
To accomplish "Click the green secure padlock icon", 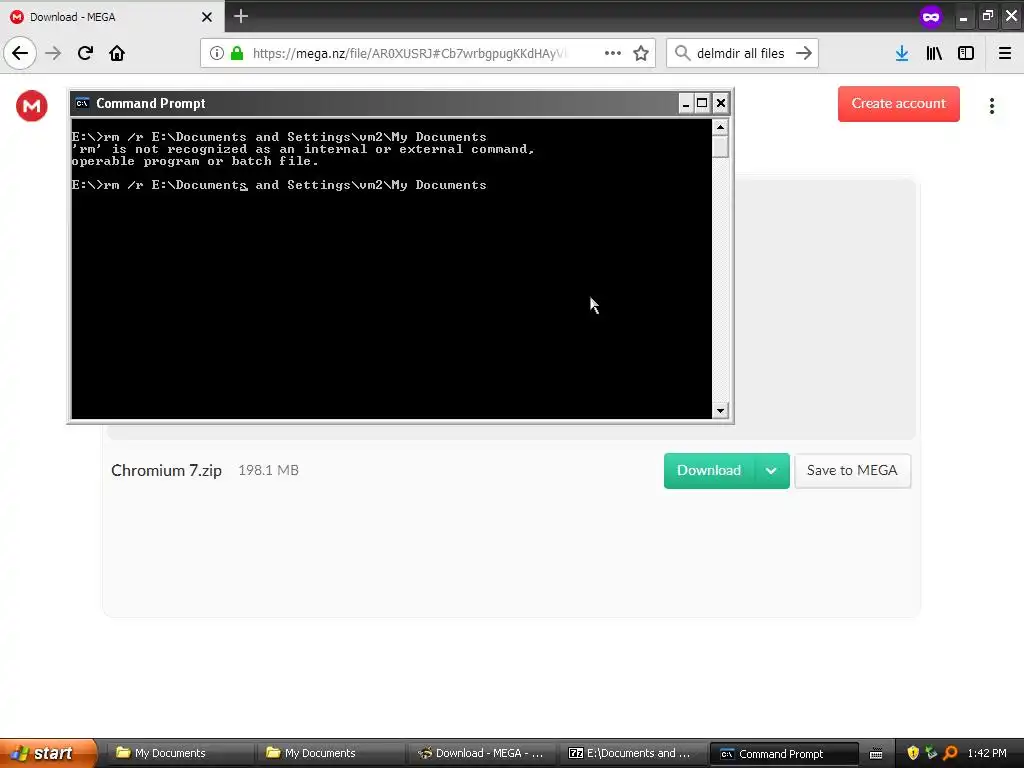I will [x=237, y=53].
